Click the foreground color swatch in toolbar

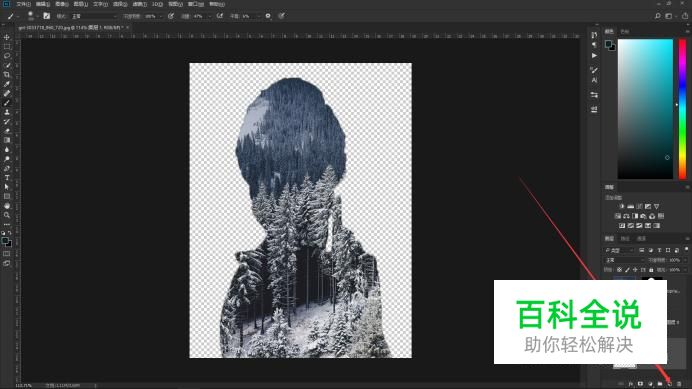[x=5, y=241]
